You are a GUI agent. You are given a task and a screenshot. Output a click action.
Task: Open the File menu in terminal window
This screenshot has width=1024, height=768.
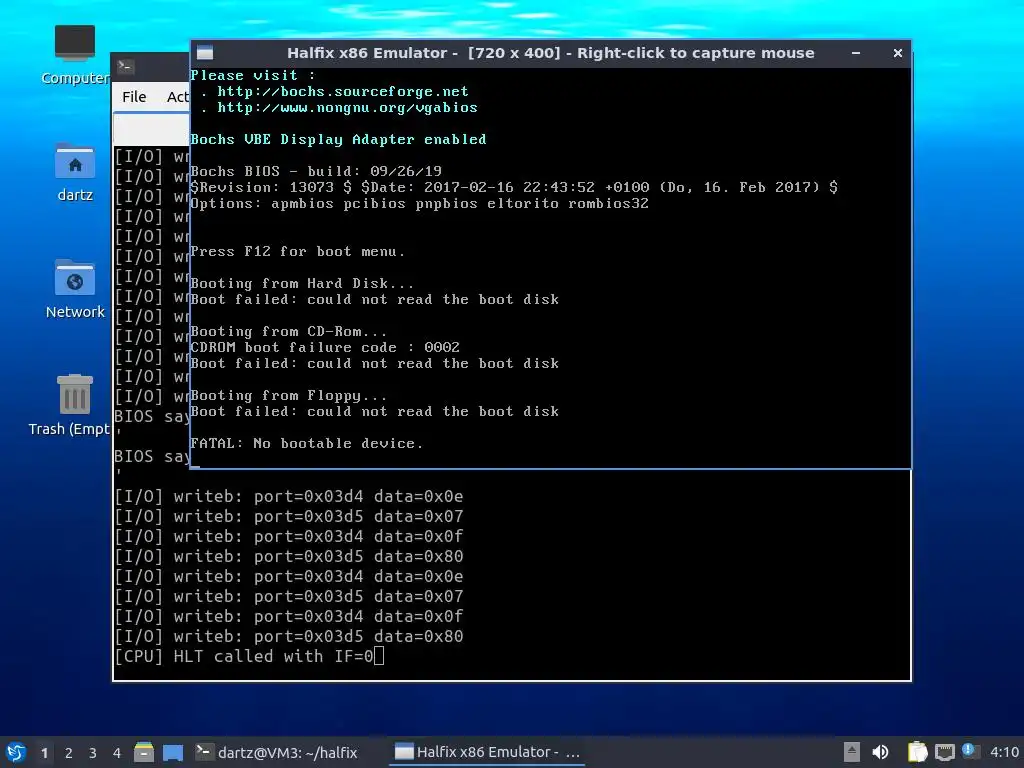[134, 97]
